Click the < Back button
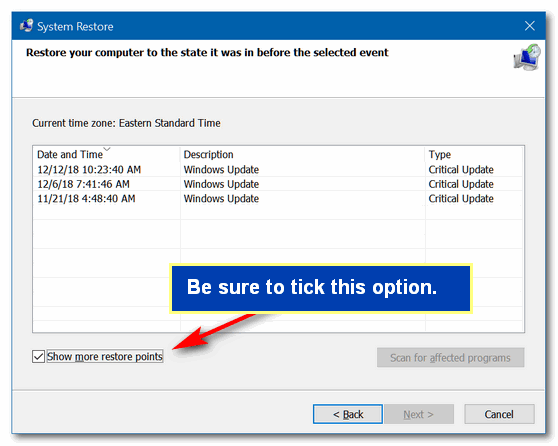558x446 pixels. pyautogui.click(x=348, y=414)
